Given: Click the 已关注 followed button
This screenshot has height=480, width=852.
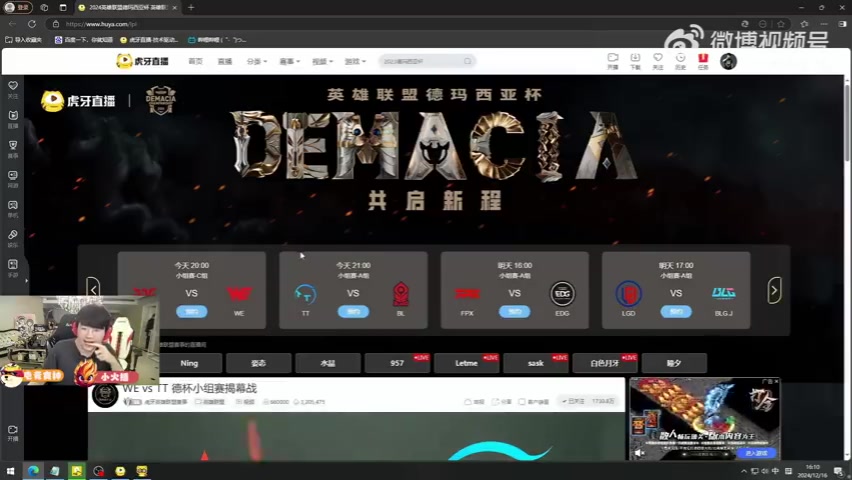Looking at the screenshot, I should coord(573,401).
